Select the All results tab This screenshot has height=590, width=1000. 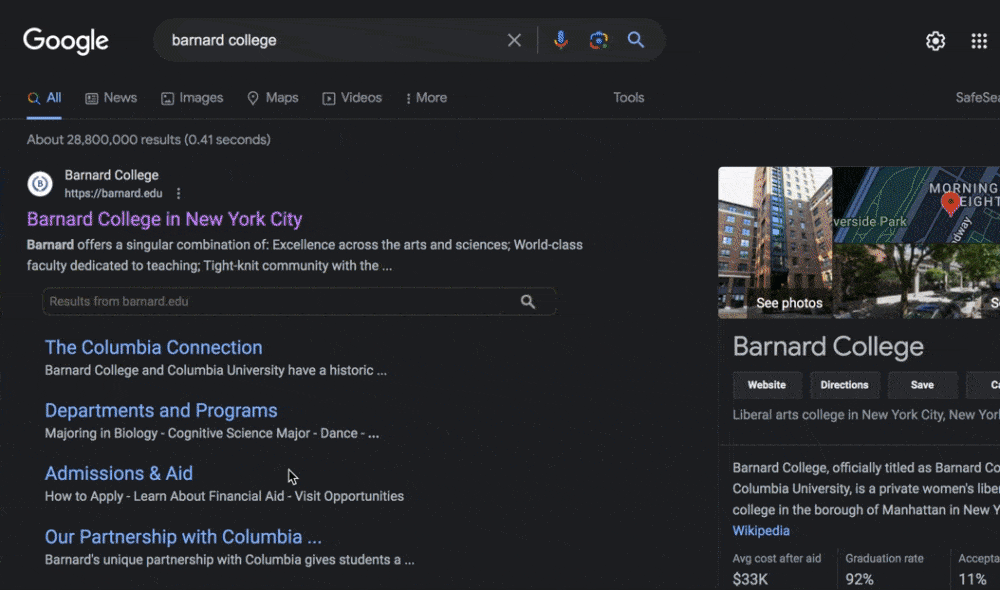click(x=44, y=98)
